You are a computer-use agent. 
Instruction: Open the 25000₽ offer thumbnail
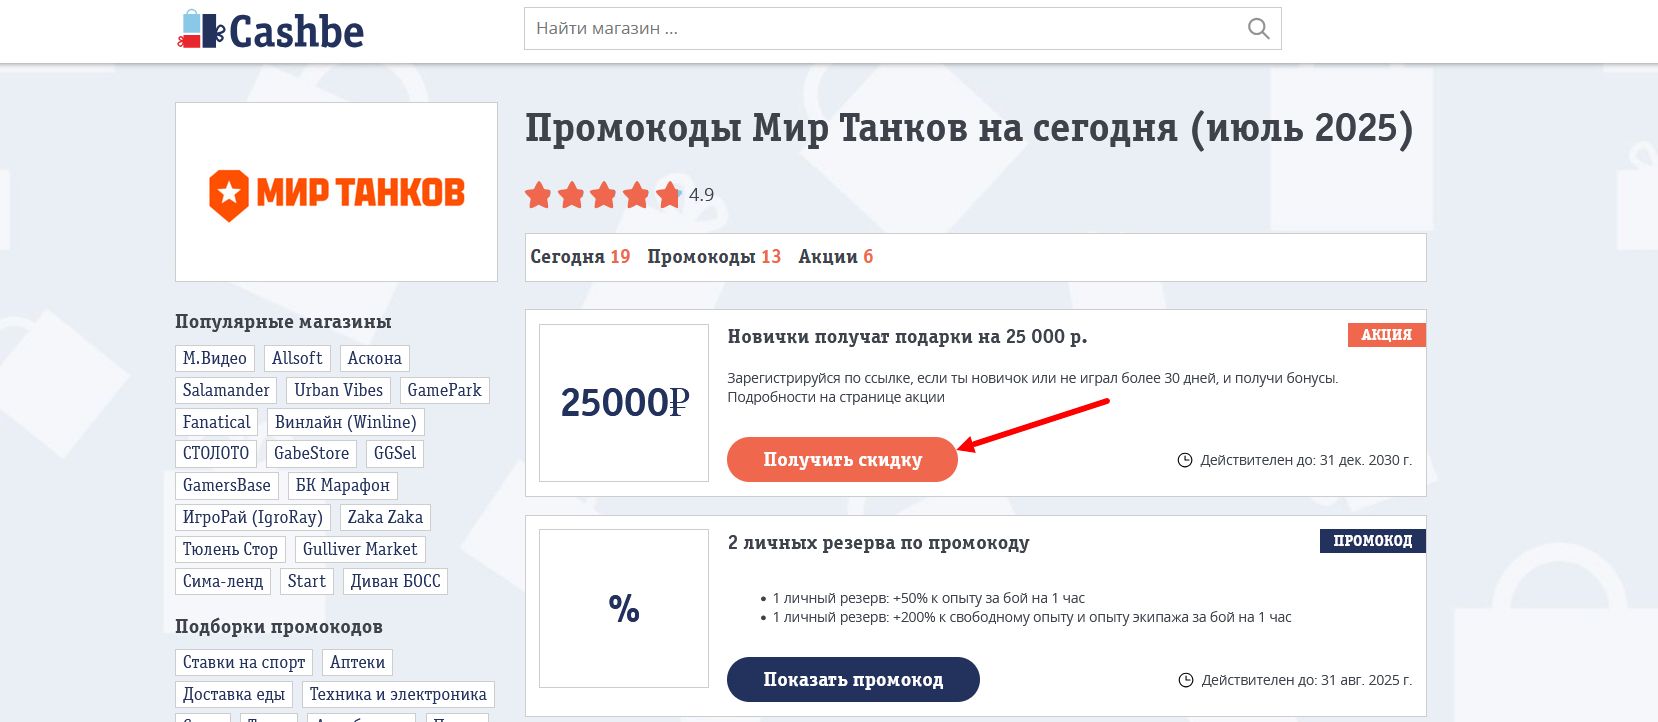click(x=624, y=403)
